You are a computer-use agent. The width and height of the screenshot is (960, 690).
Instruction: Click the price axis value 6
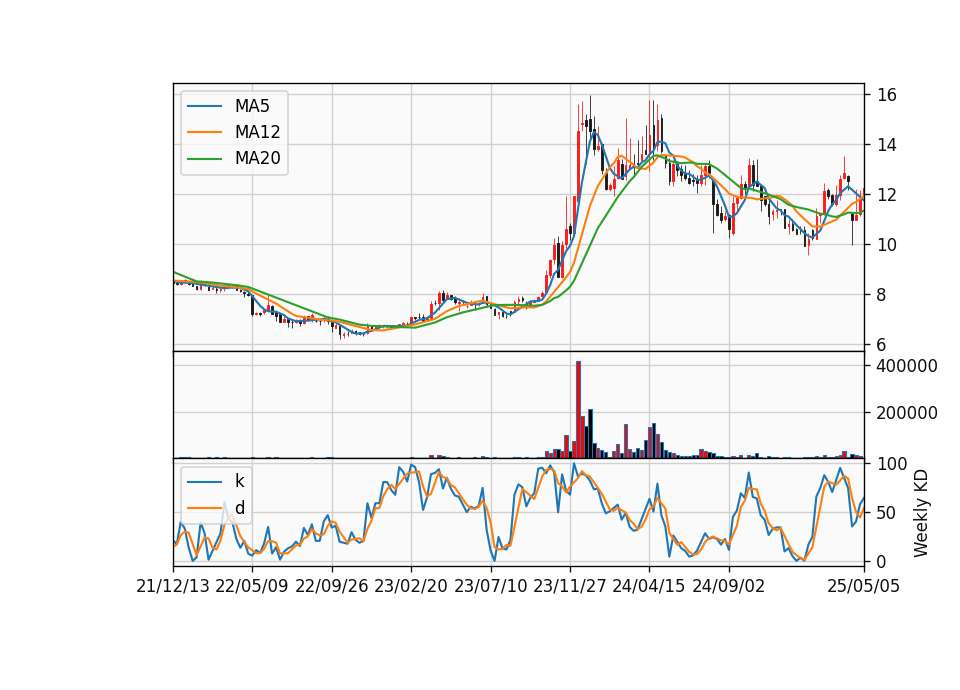[882, 345]
